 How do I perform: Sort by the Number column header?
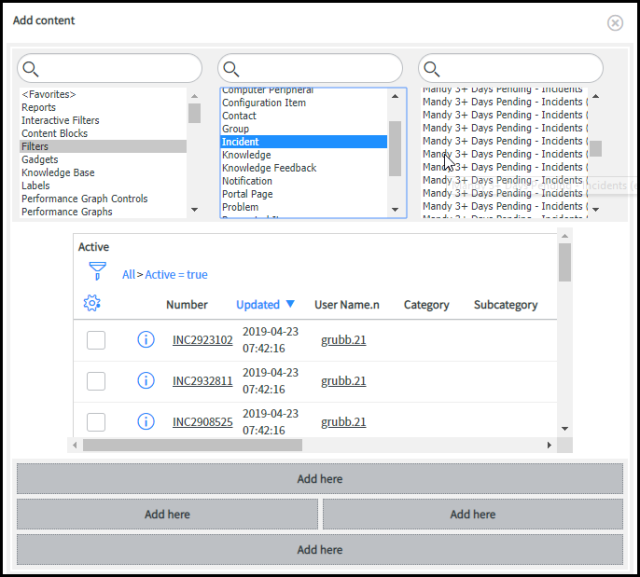[187, 305]
